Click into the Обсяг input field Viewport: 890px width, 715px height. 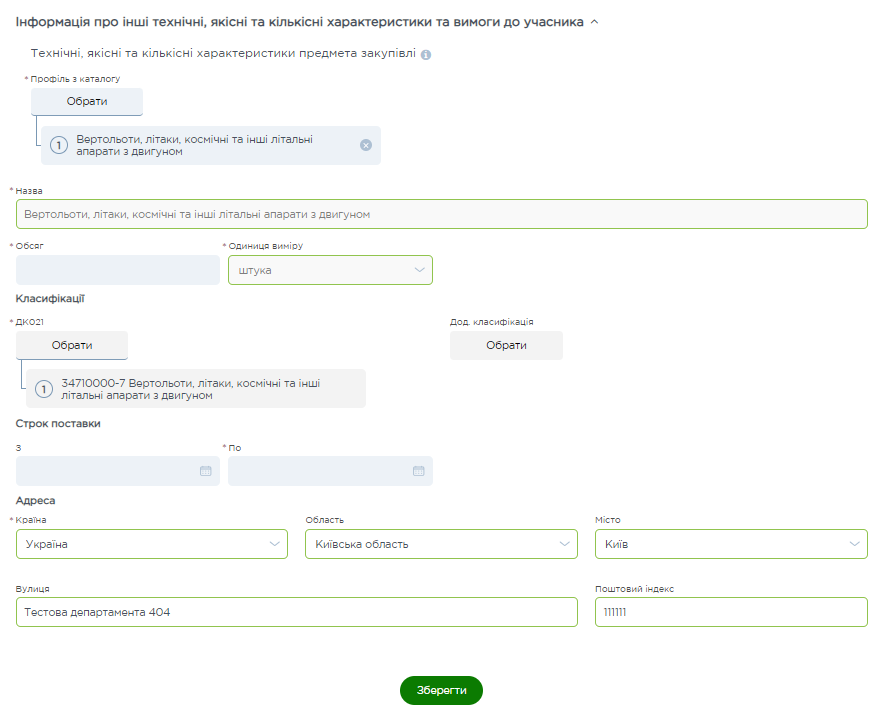(x=118, y=270)
